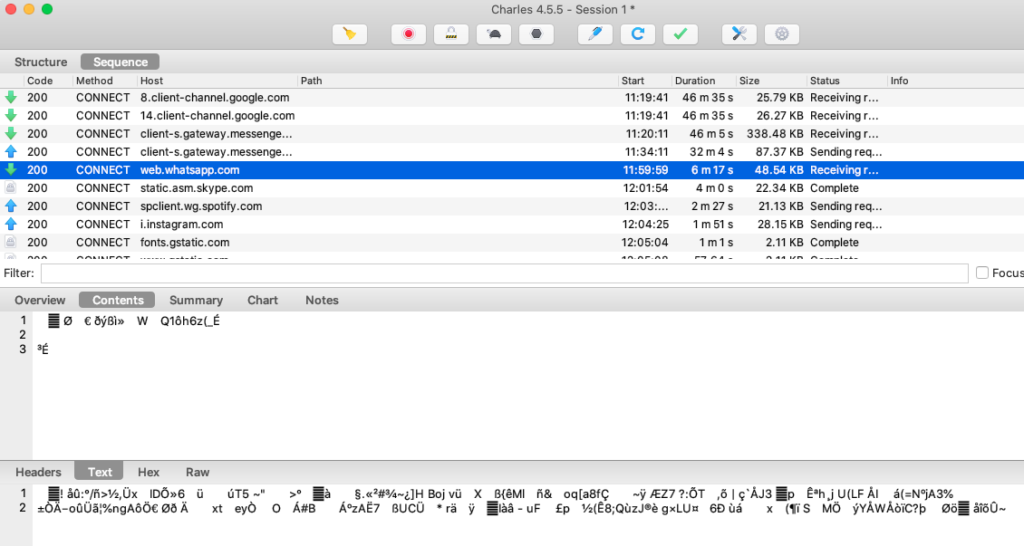This screenshot has height=546, width=1024.
Task: Switch to the Sequence view
Action: [120, 62]
